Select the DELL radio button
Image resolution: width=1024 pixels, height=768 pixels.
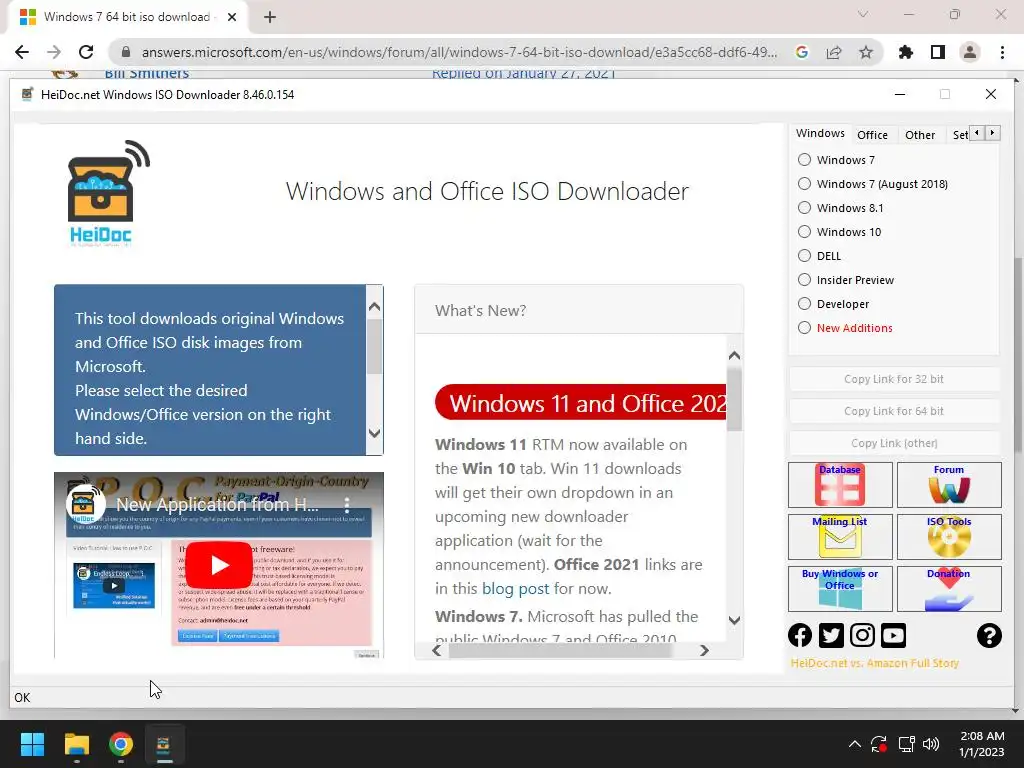coord(805,255)
